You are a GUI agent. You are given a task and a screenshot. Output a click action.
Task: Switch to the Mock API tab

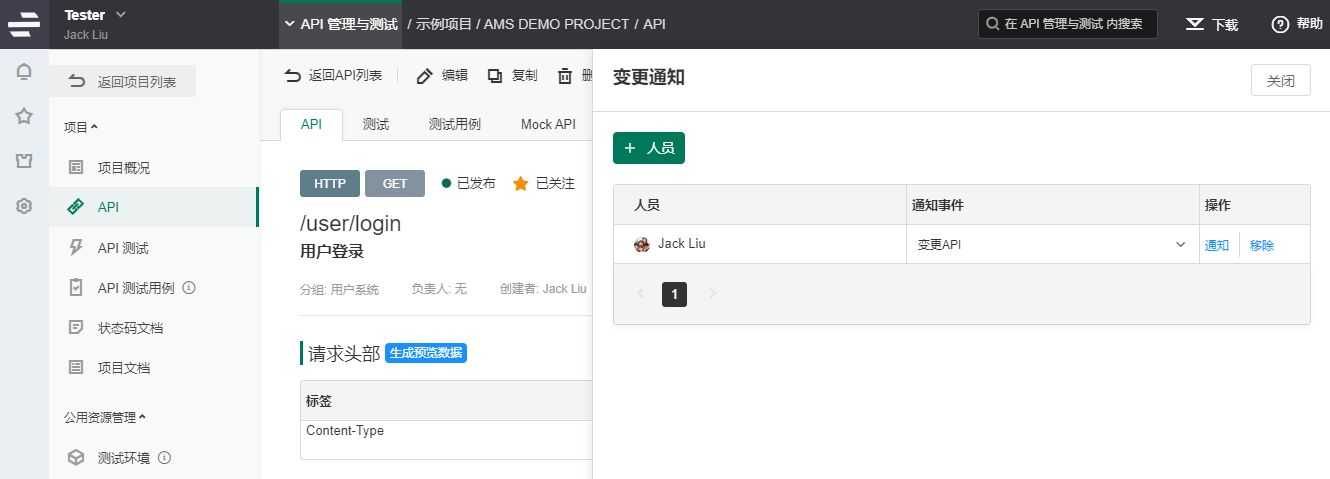point(548,125)
